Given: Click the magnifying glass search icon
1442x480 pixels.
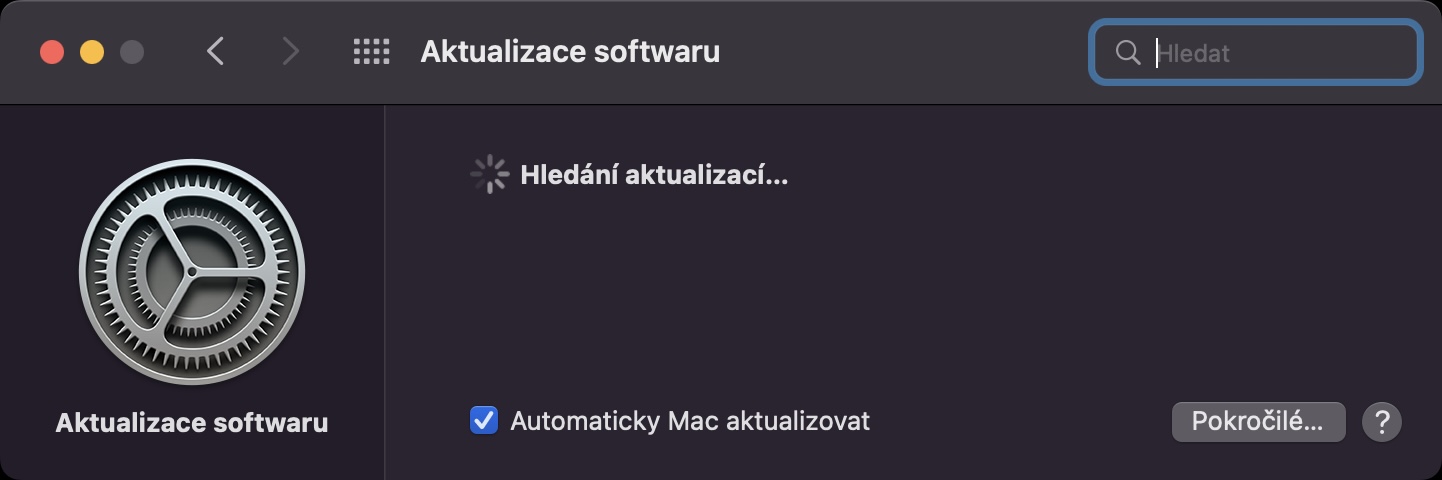Looking at the screenshot, I should click(1128, 53).
